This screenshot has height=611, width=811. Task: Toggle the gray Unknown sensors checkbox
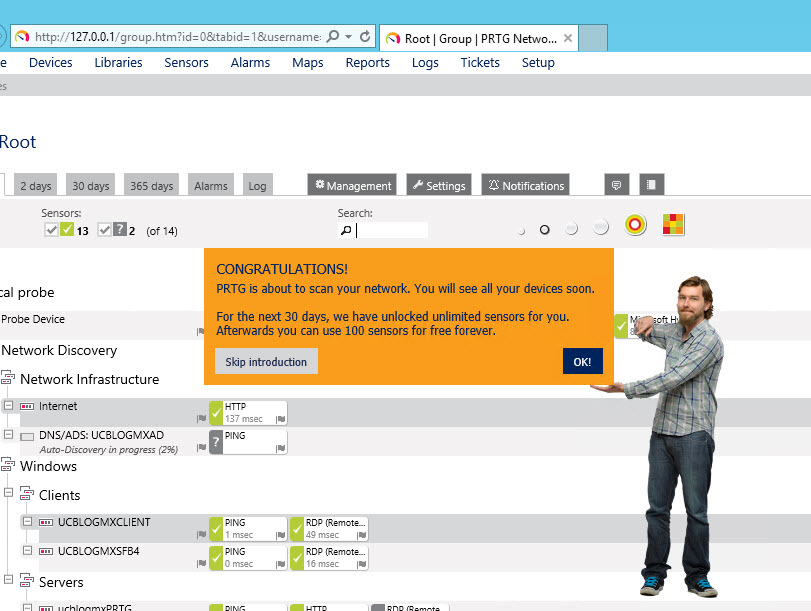(104, 230)
